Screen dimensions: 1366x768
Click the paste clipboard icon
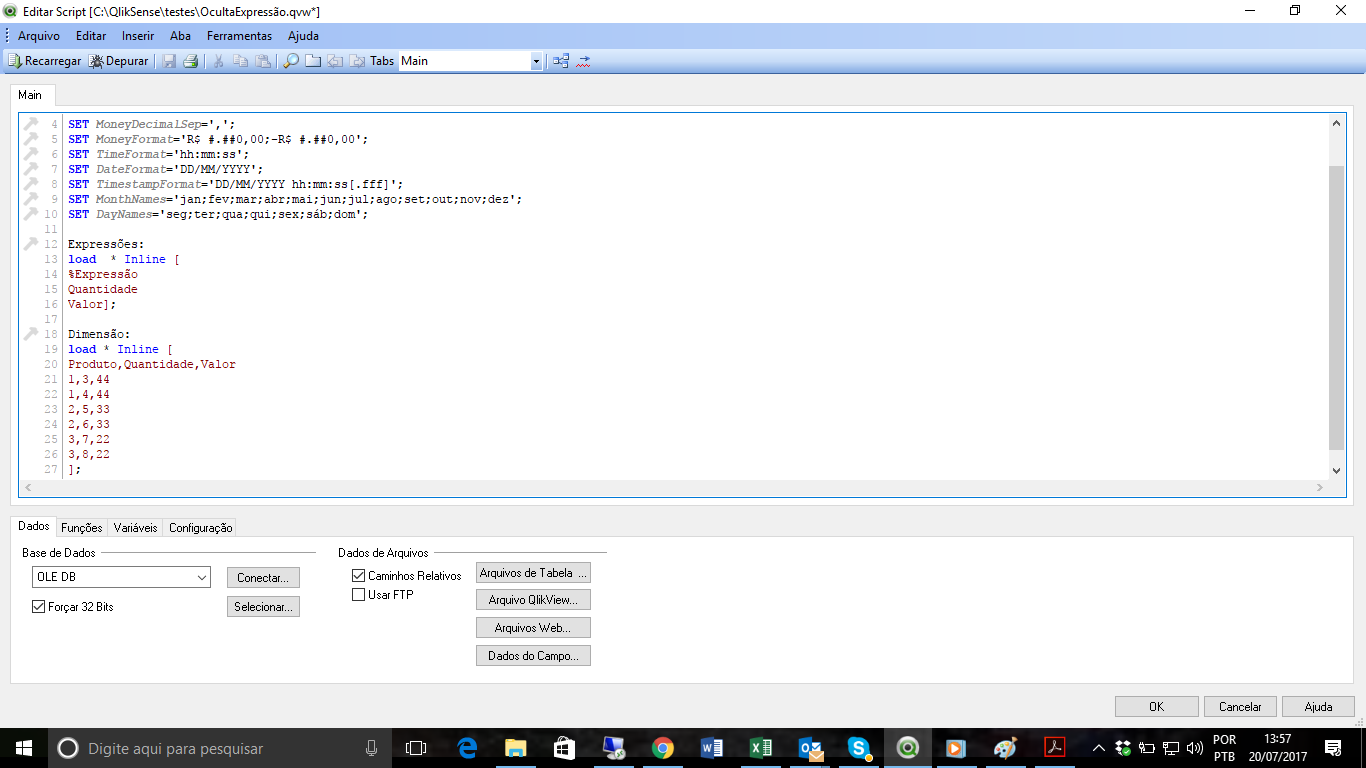pyautogui.click(x=262, y=61)
